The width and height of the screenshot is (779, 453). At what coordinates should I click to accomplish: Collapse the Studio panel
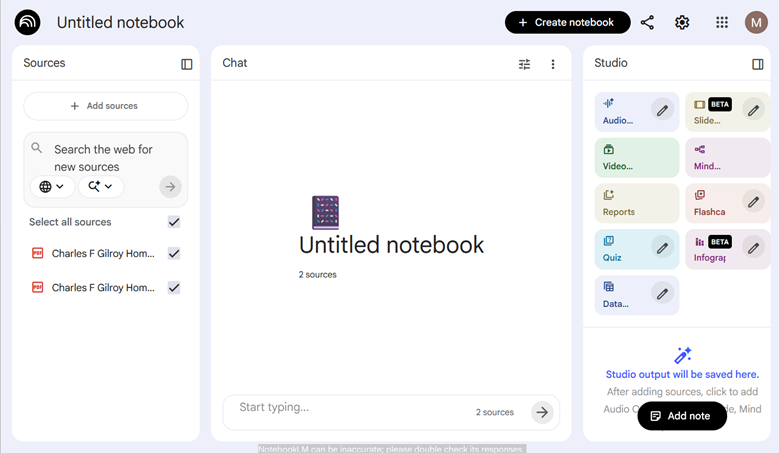coord(758,64)
